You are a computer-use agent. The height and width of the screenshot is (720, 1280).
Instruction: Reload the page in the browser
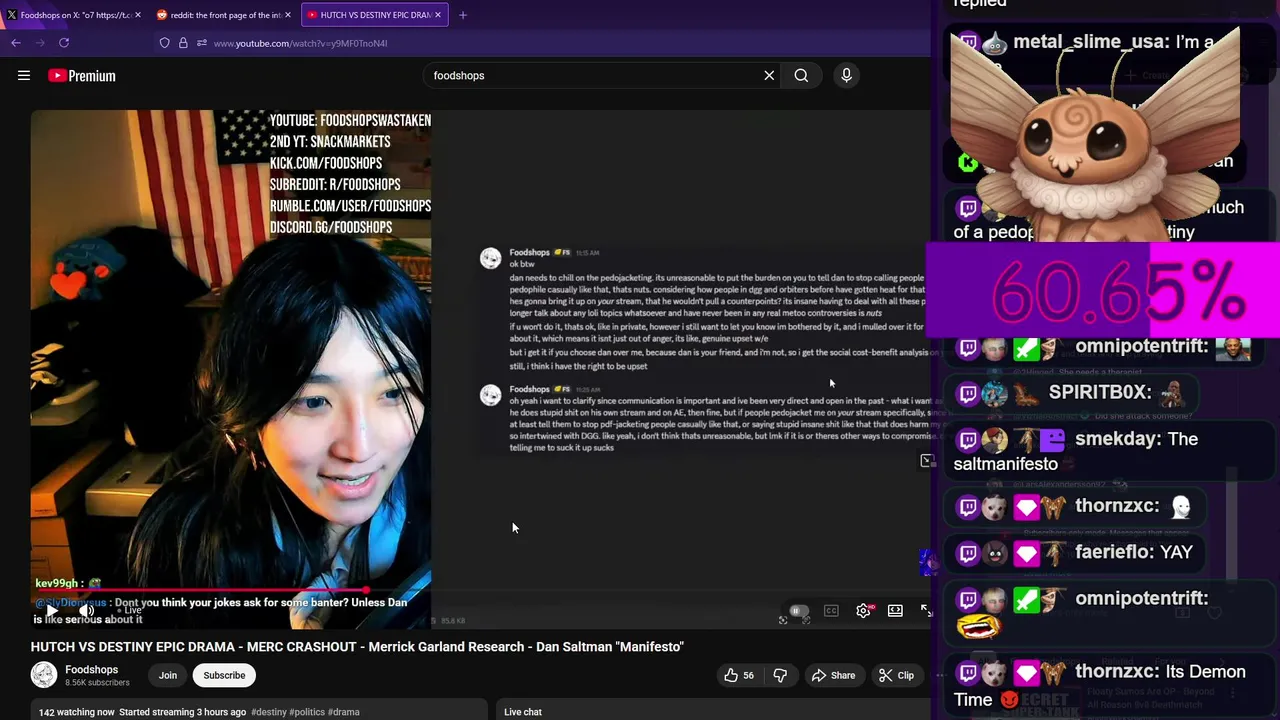click(64, 43)
